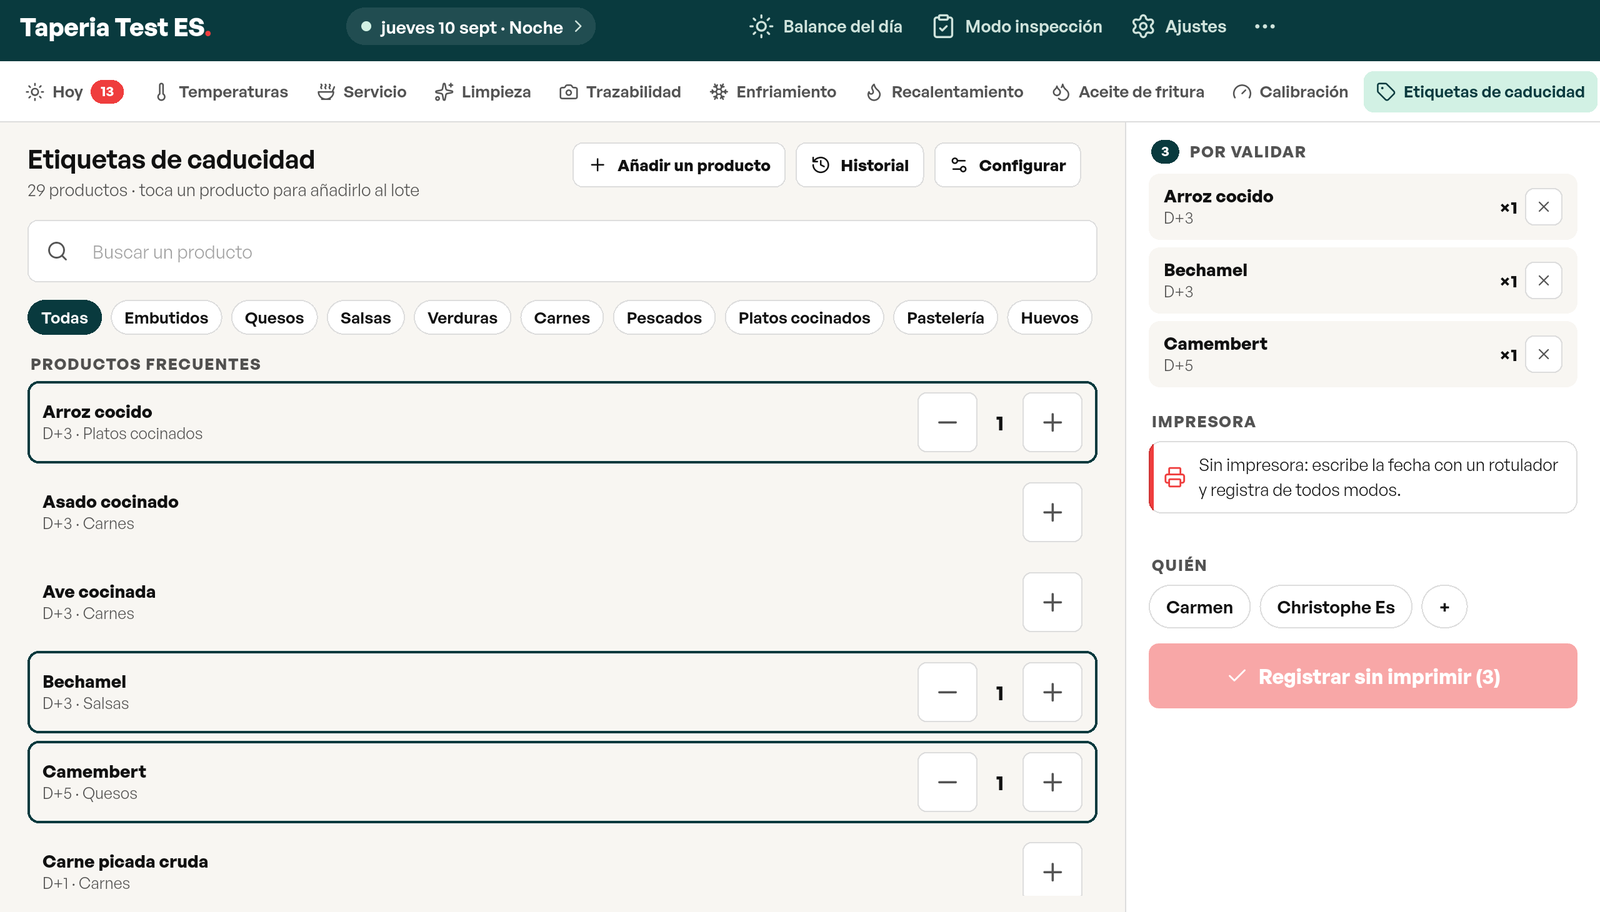This screenshot has width=1600, height=912.
Task: Add Asado cocinado to the batch
Action: [1052, 513]
